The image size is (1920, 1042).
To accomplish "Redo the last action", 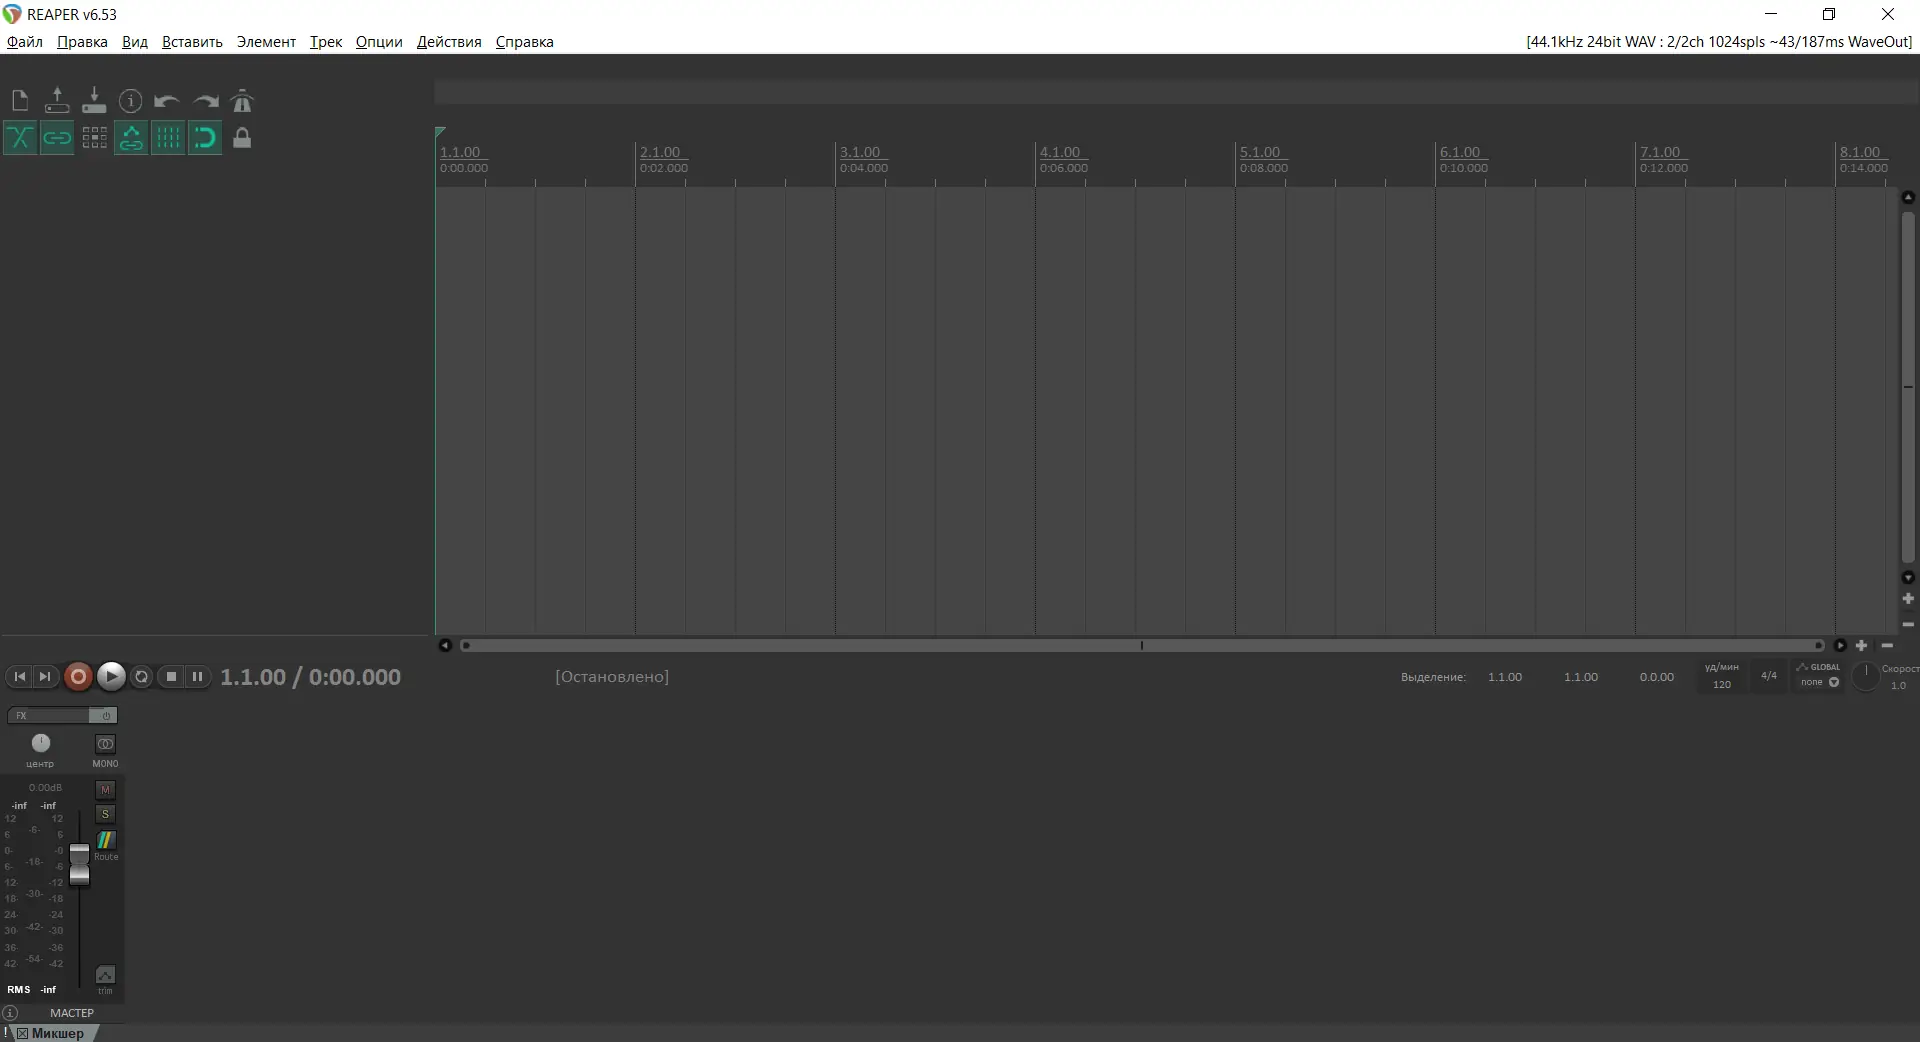I will [206, 101].
